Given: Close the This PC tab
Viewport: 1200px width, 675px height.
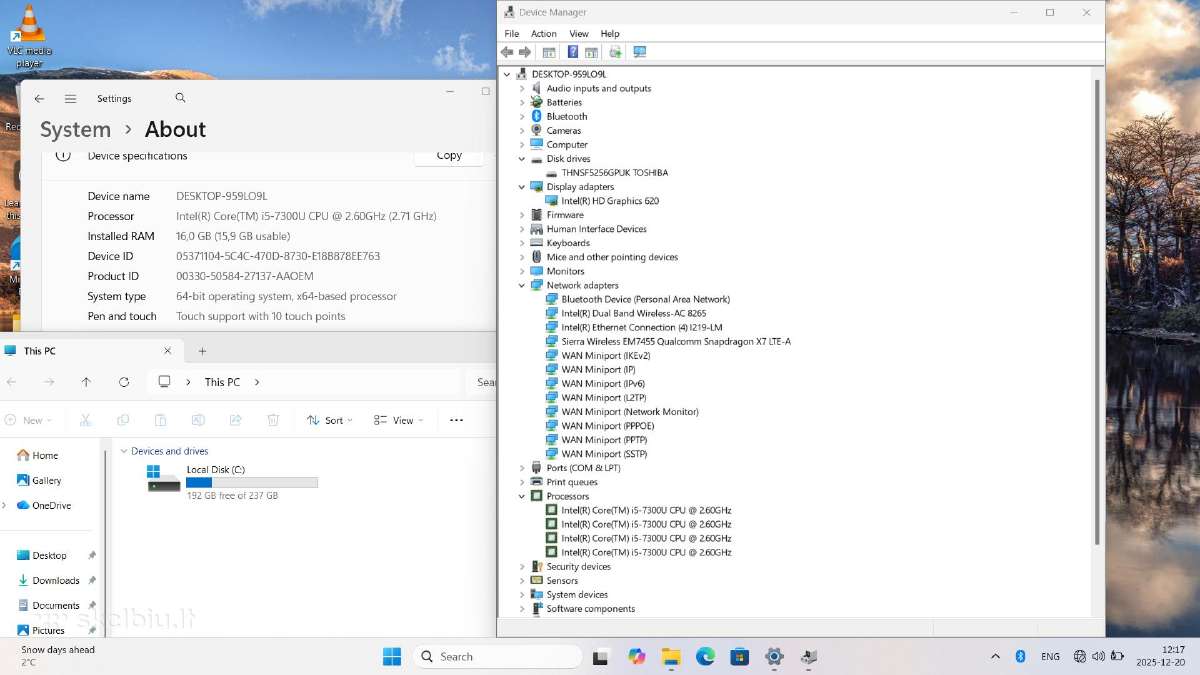Looking at the screenshot, I should [x=167, y=351].
